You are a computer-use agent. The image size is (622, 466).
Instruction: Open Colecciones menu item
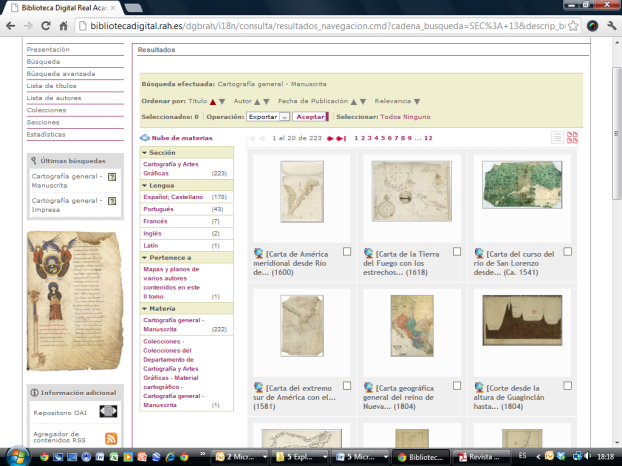coord(46,110)
